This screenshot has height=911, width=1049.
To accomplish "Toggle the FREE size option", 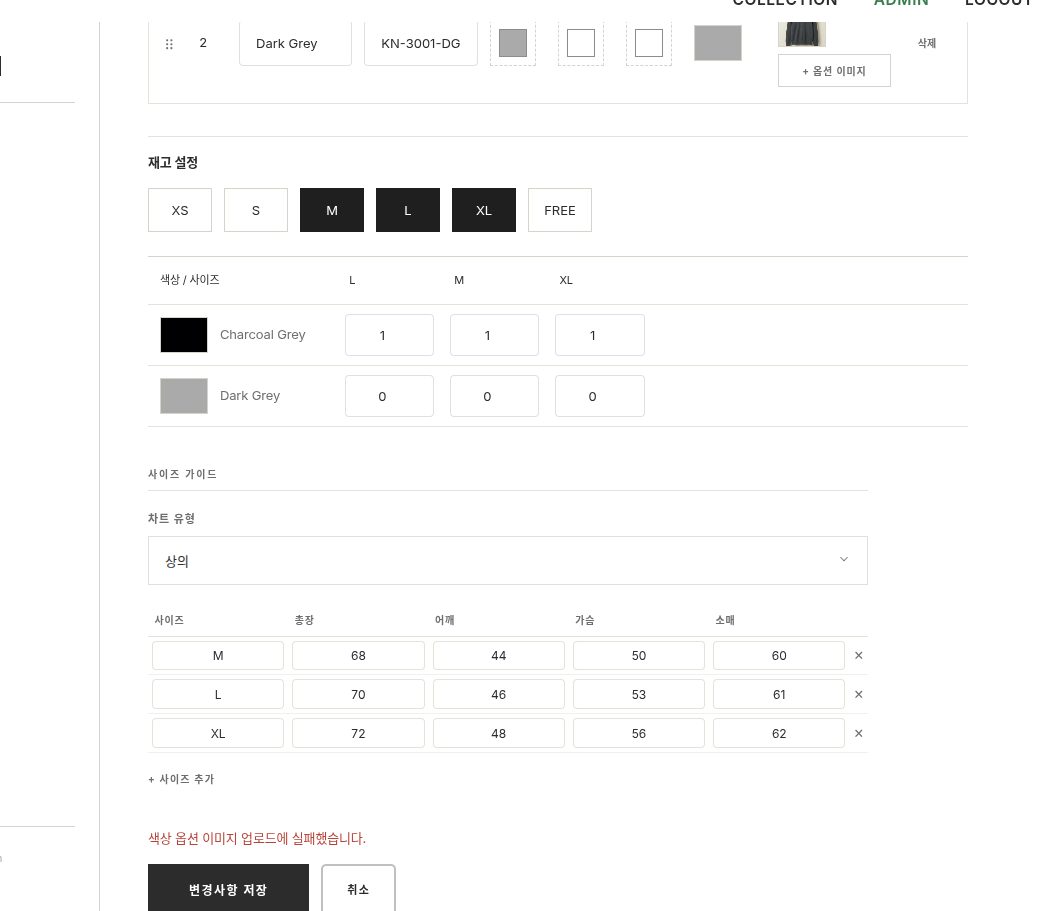I will pyautogui.click(x=560, y=210).
